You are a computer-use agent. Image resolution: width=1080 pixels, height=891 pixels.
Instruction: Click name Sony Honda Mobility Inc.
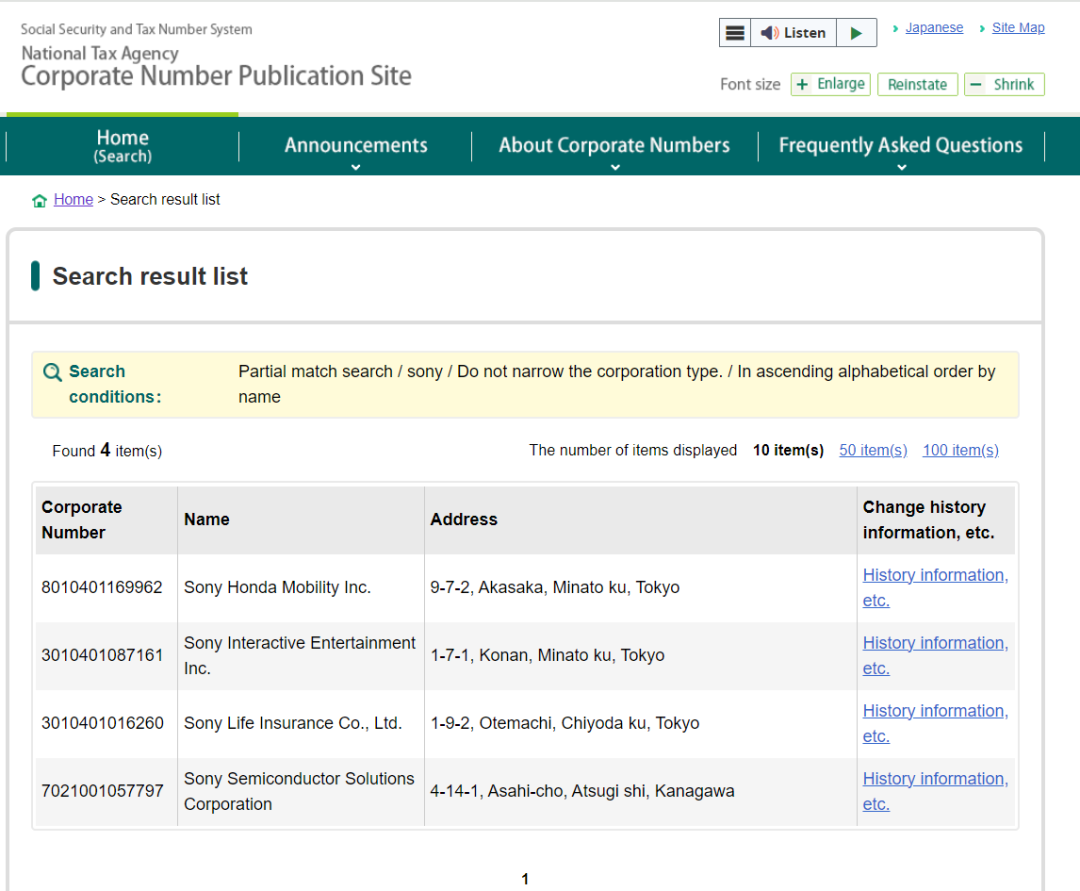[277, 587]
